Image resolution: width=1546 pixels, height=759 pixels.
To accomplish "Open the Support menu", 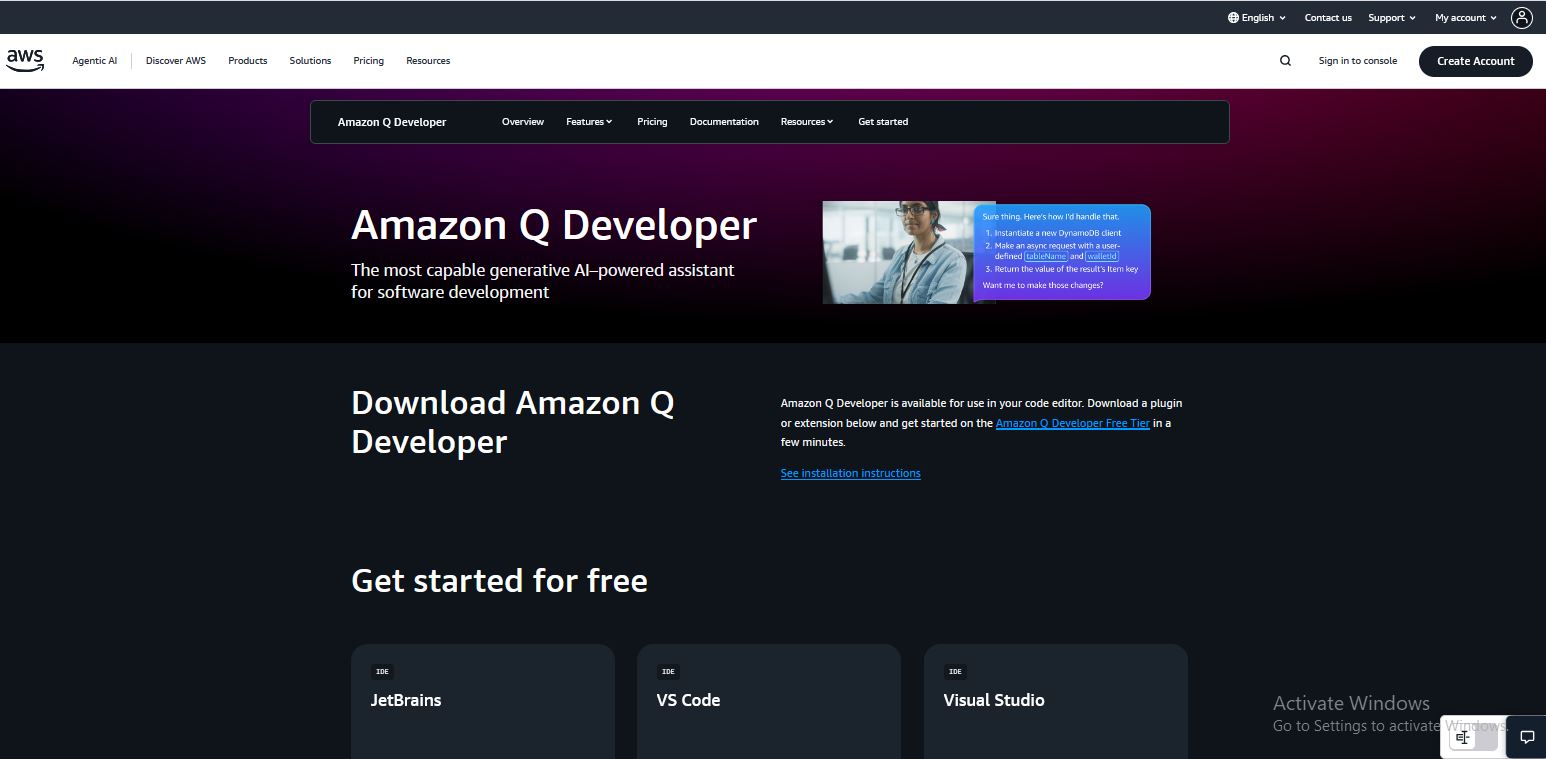I will coord(1391,17).
